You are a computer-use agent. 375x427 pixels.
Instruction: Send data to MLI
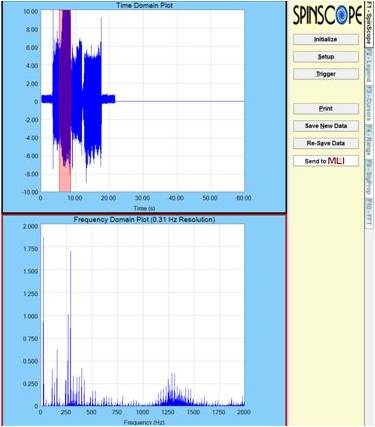point(326,161)
